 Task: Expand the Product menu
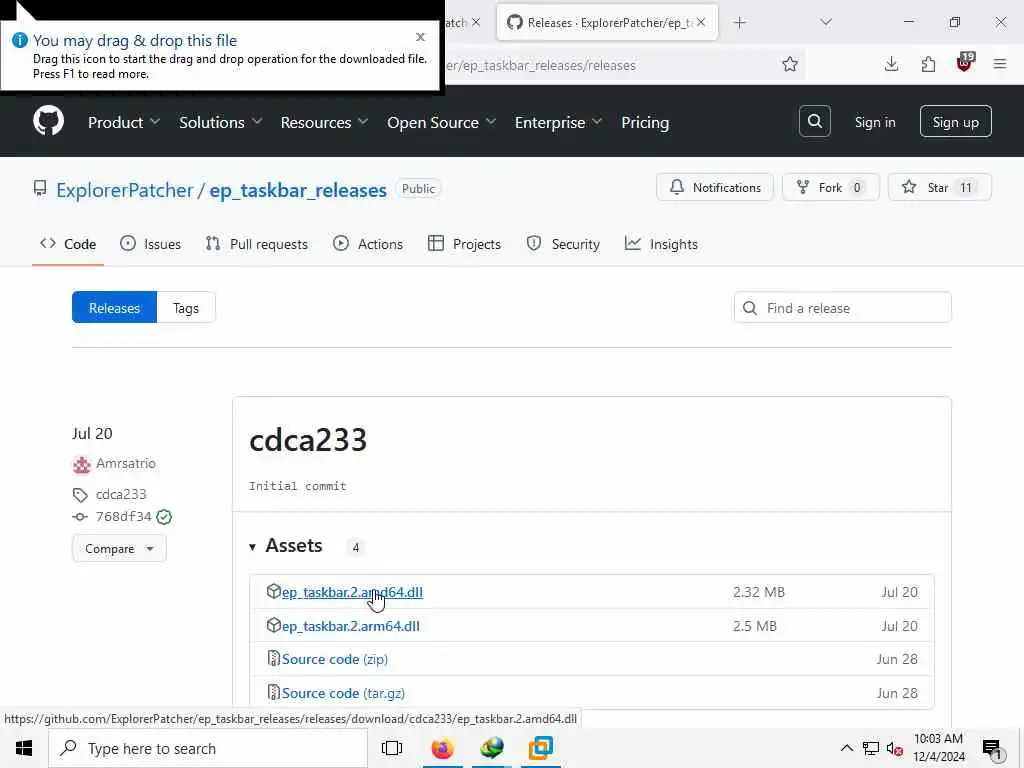coord(123,122)
